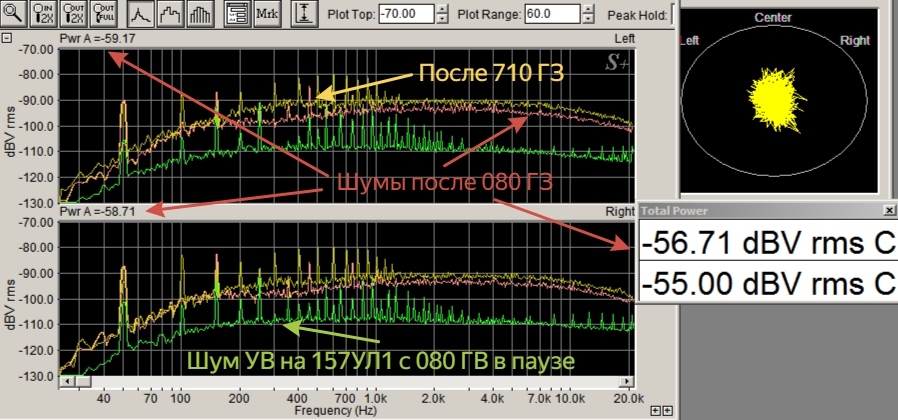
Task: Click the Center label in phase scope
Action: [773, 18]
